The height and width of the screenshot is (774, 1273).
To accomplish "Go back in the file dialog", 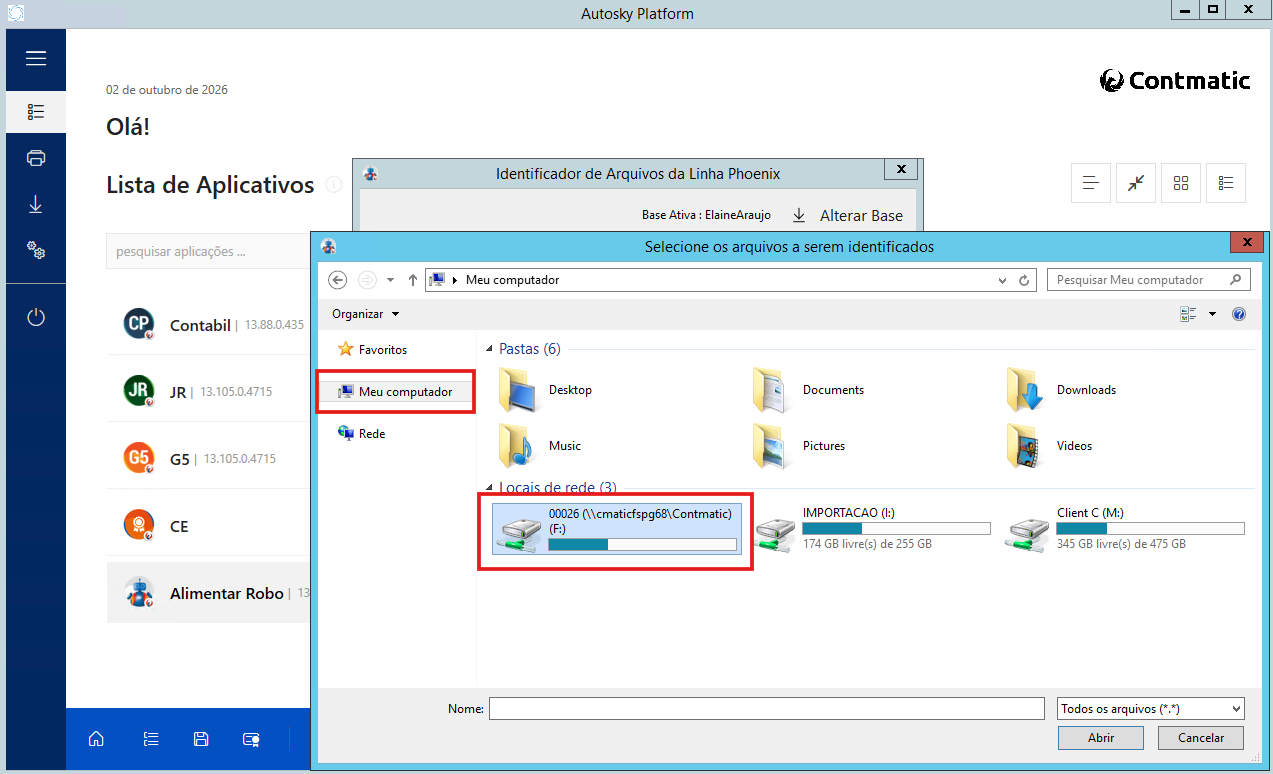I will (338, 280).
